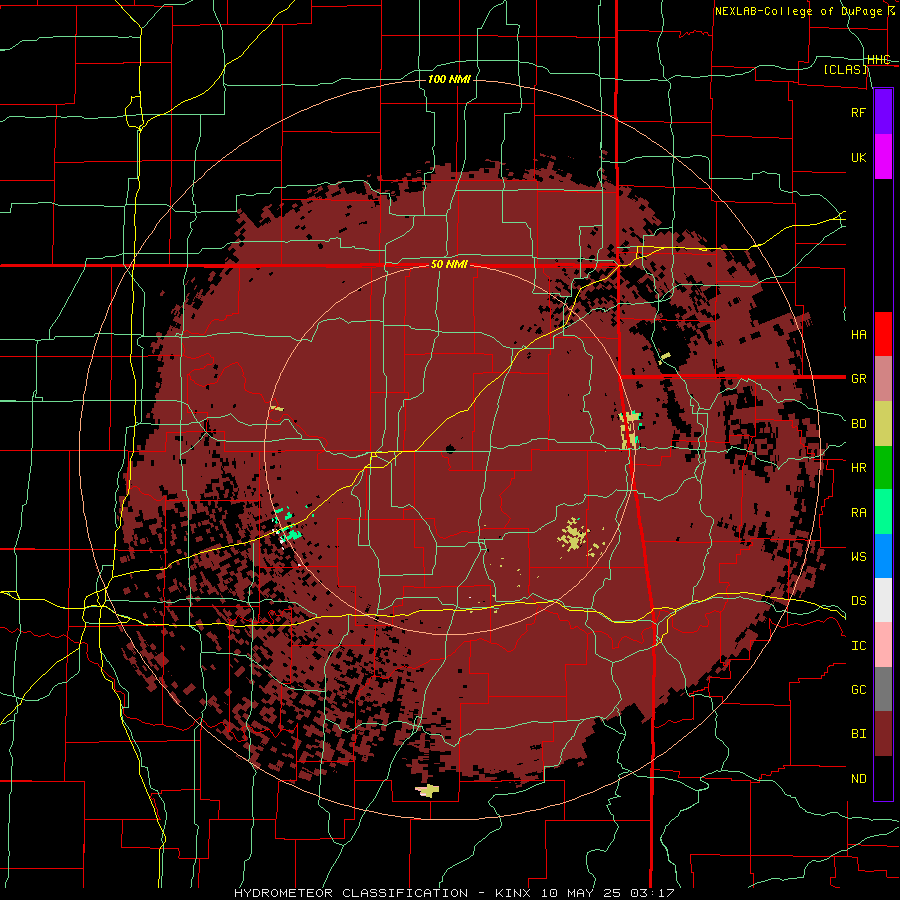Viewport: 900px width, 900px height.
Task: Click the RA legend label
Action: (858, 513)
